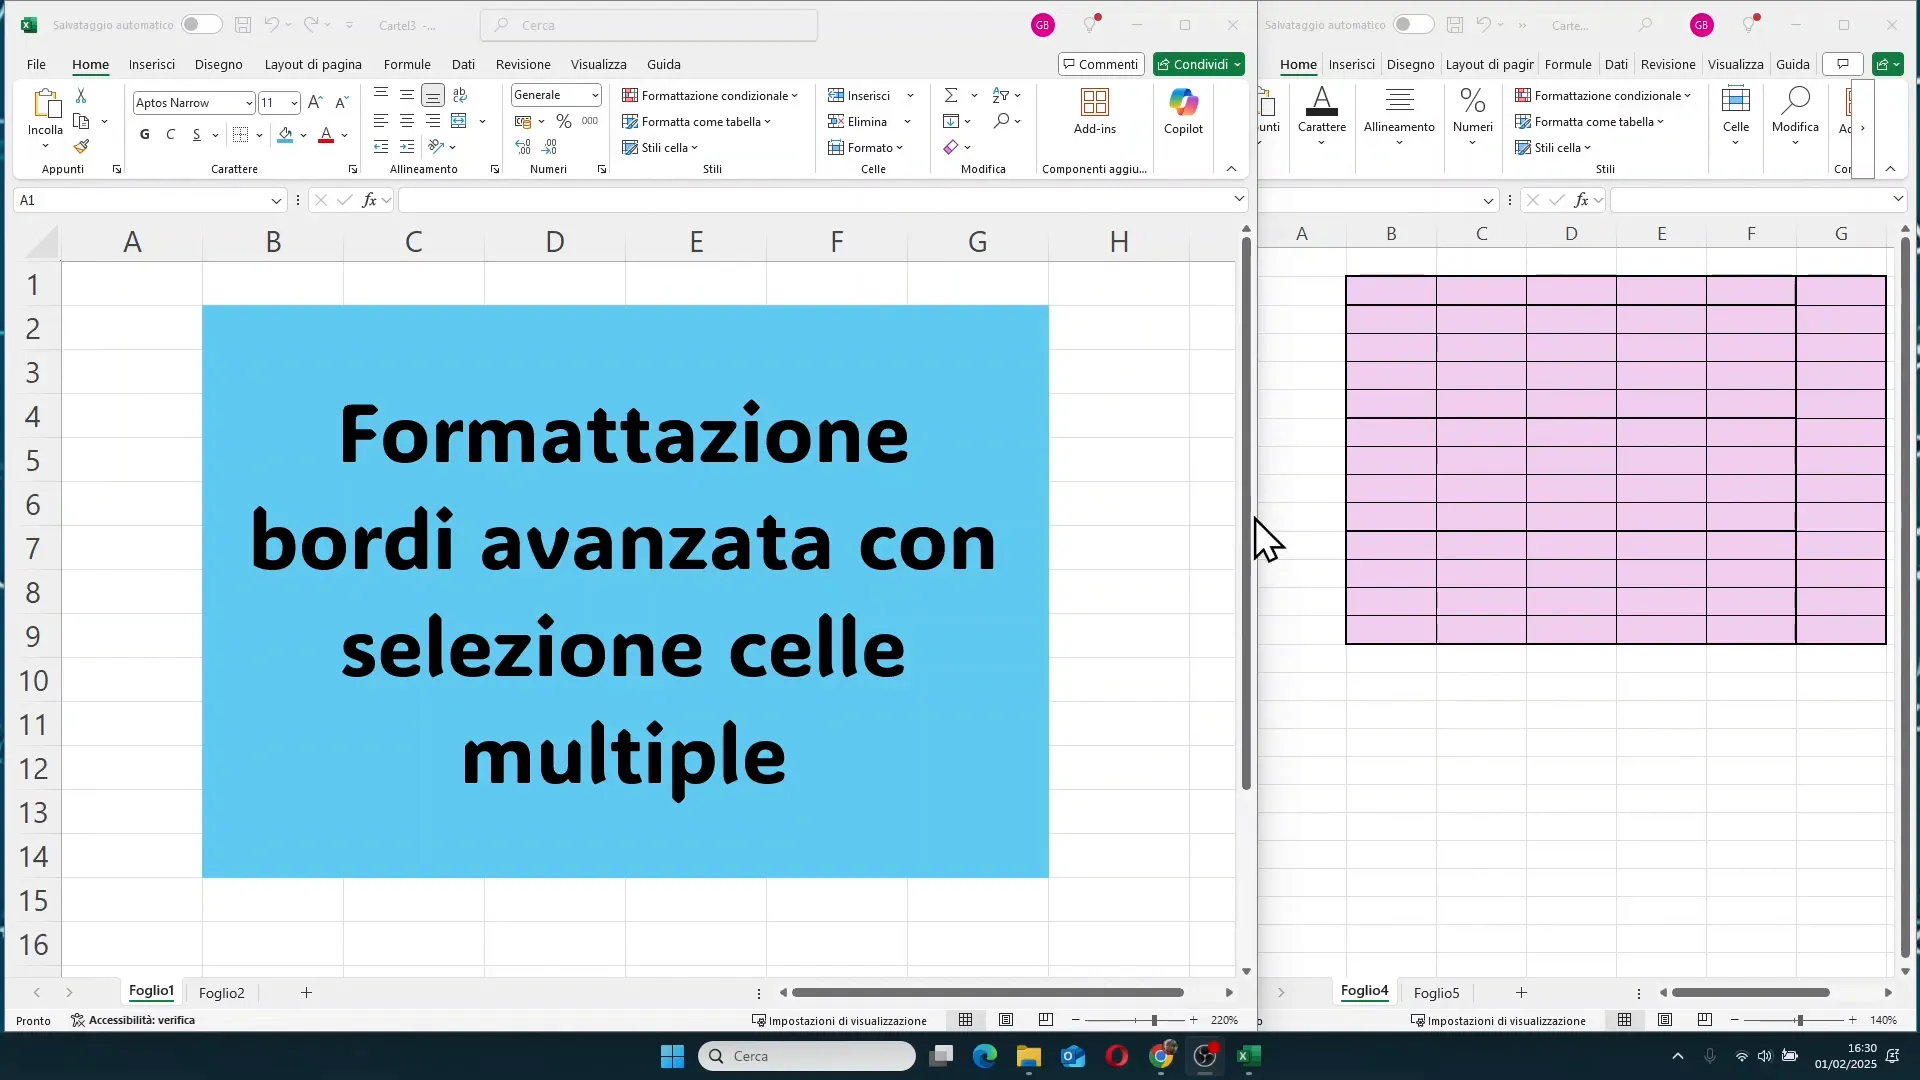Apply the red font color swatch

[x=326, y=135]
